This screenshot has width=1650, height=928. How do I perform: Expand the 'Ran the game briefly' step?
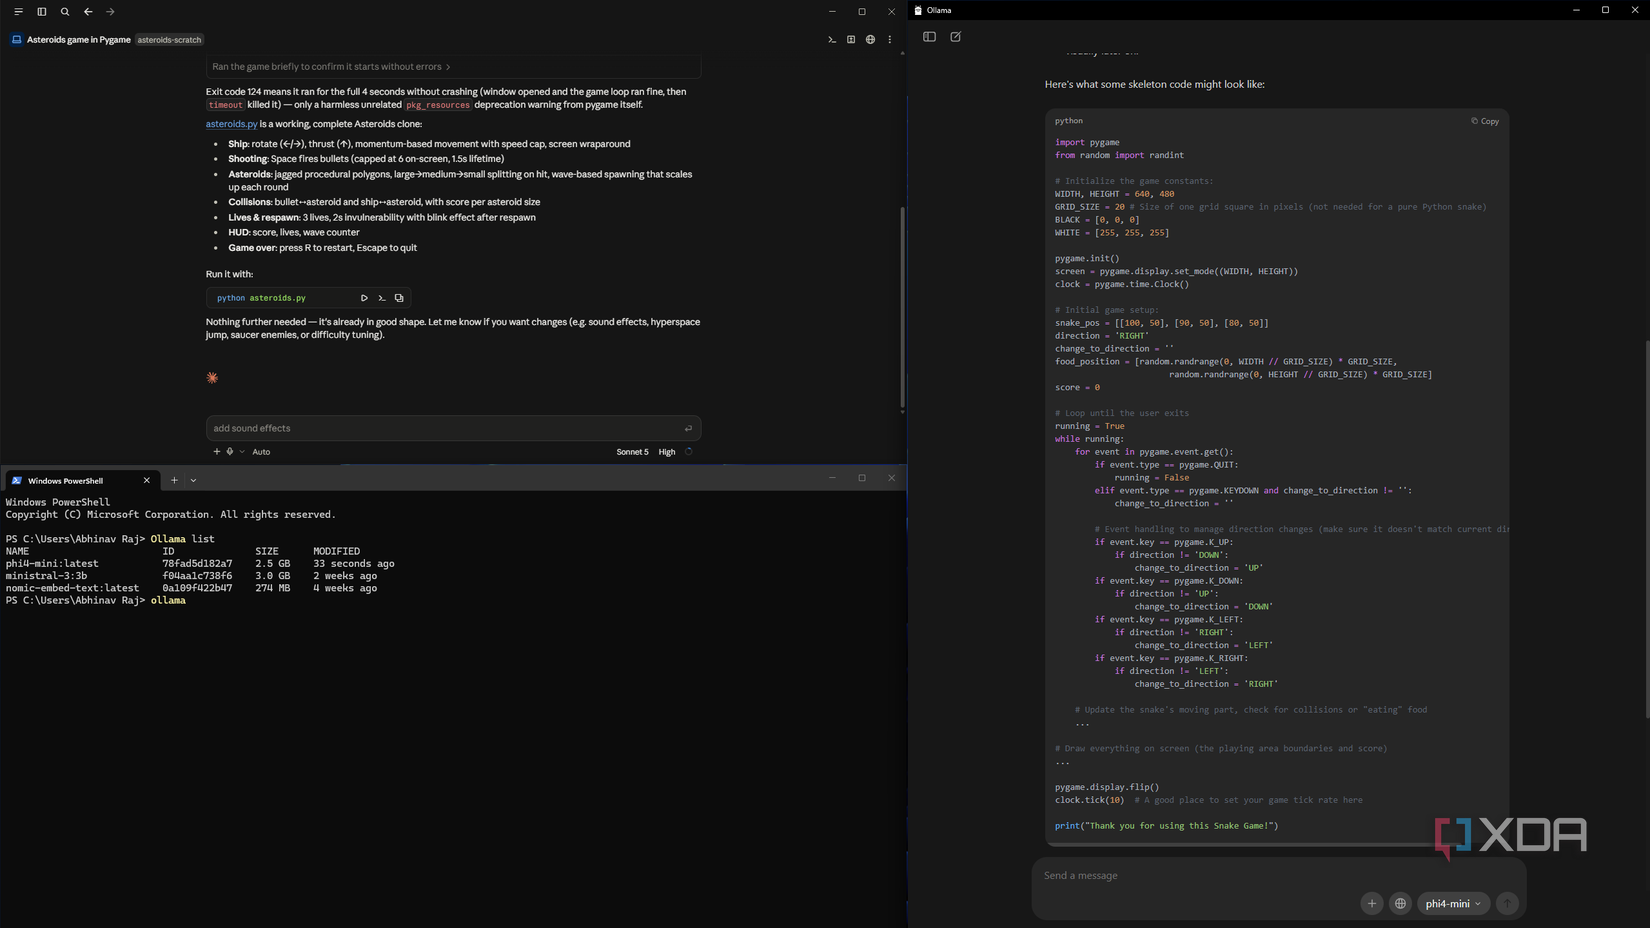(x=331, y=67)
